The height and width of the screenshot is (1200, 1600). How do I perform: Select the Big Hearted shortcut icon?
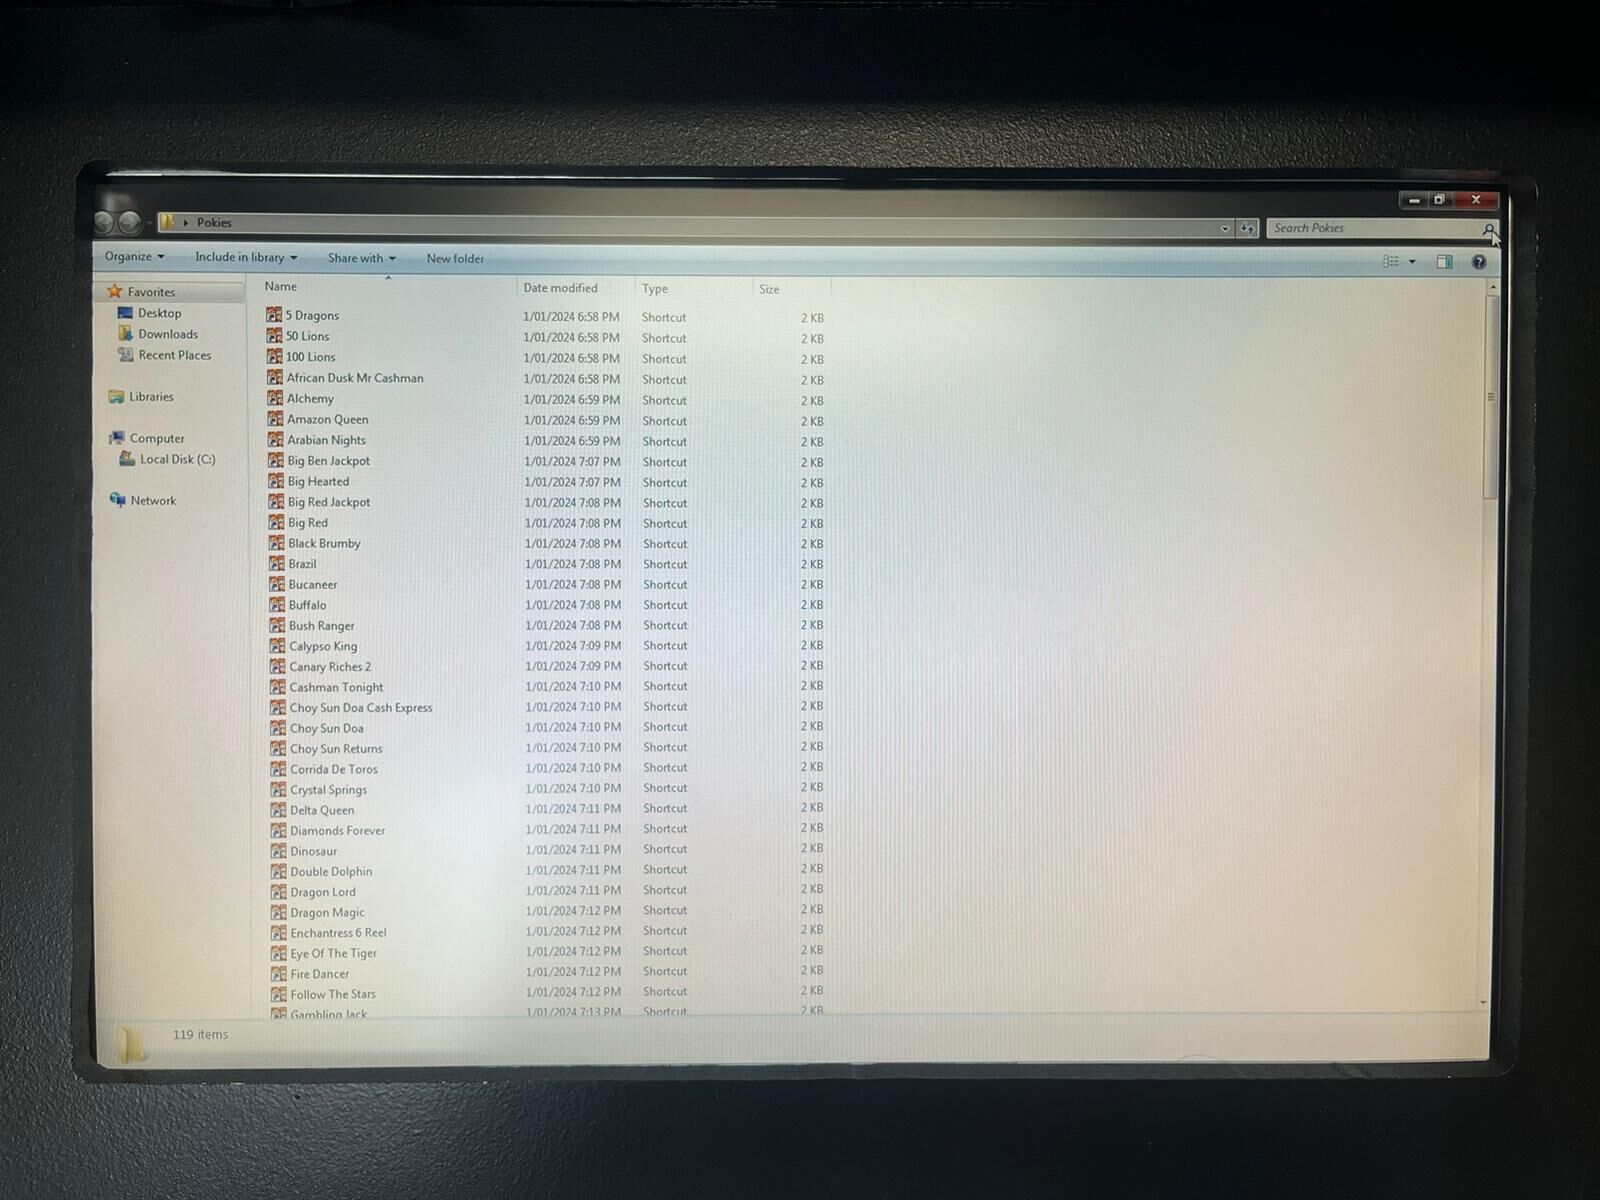click(x=276, y=481)
